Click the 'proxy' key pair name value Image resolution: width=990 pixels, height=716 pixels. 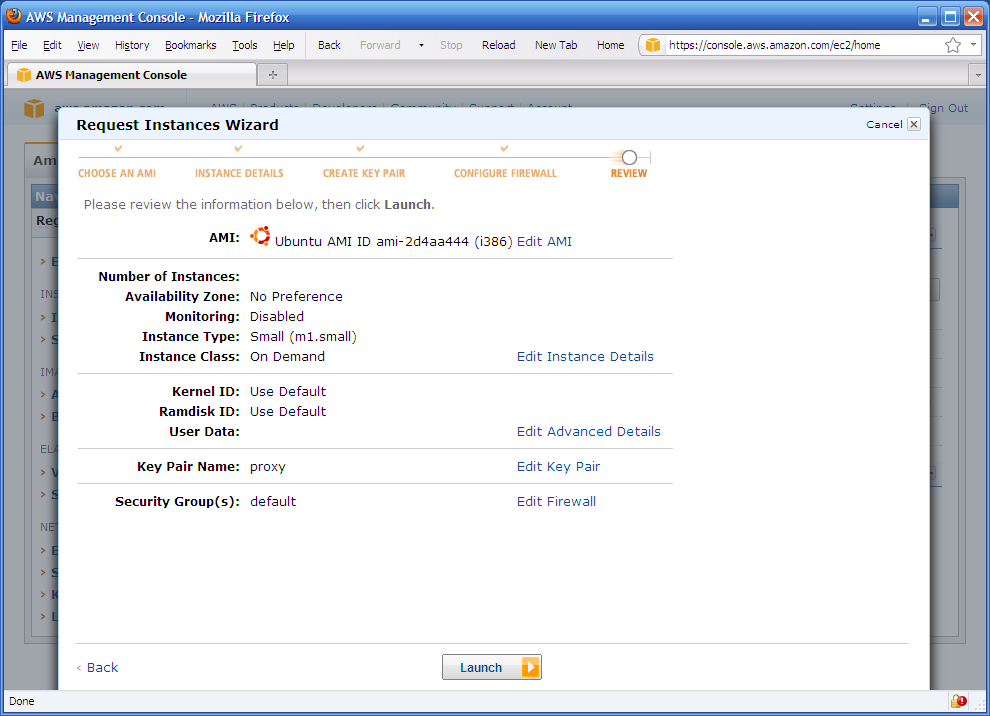268,467
